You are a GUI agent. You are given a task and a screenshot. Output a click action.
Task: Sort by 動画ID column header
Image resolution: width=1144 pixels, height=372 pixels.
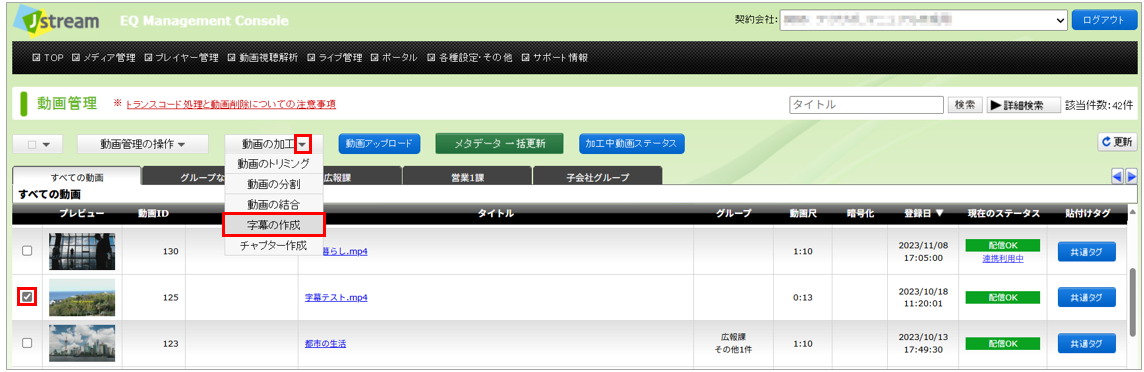[x=154, y=214]
